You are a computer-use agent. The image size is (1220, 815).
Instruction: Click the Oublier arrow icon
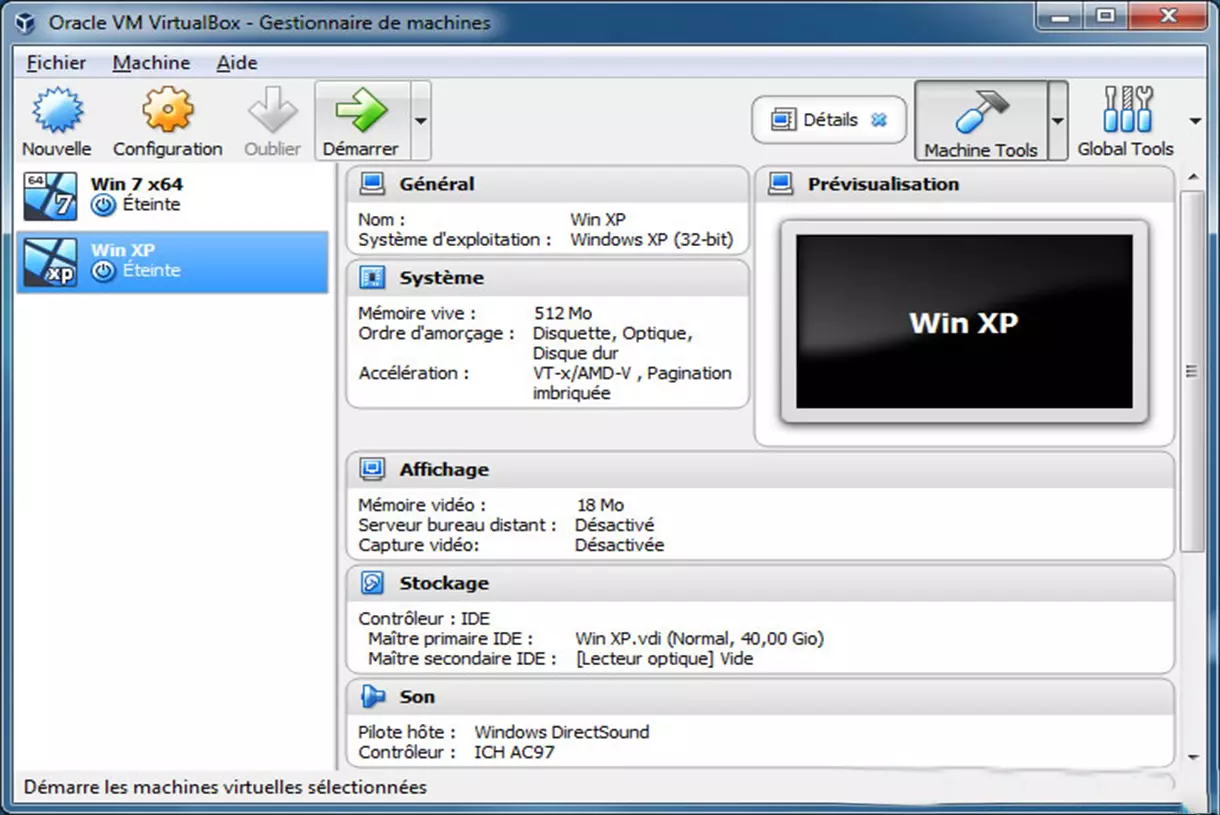272,110
